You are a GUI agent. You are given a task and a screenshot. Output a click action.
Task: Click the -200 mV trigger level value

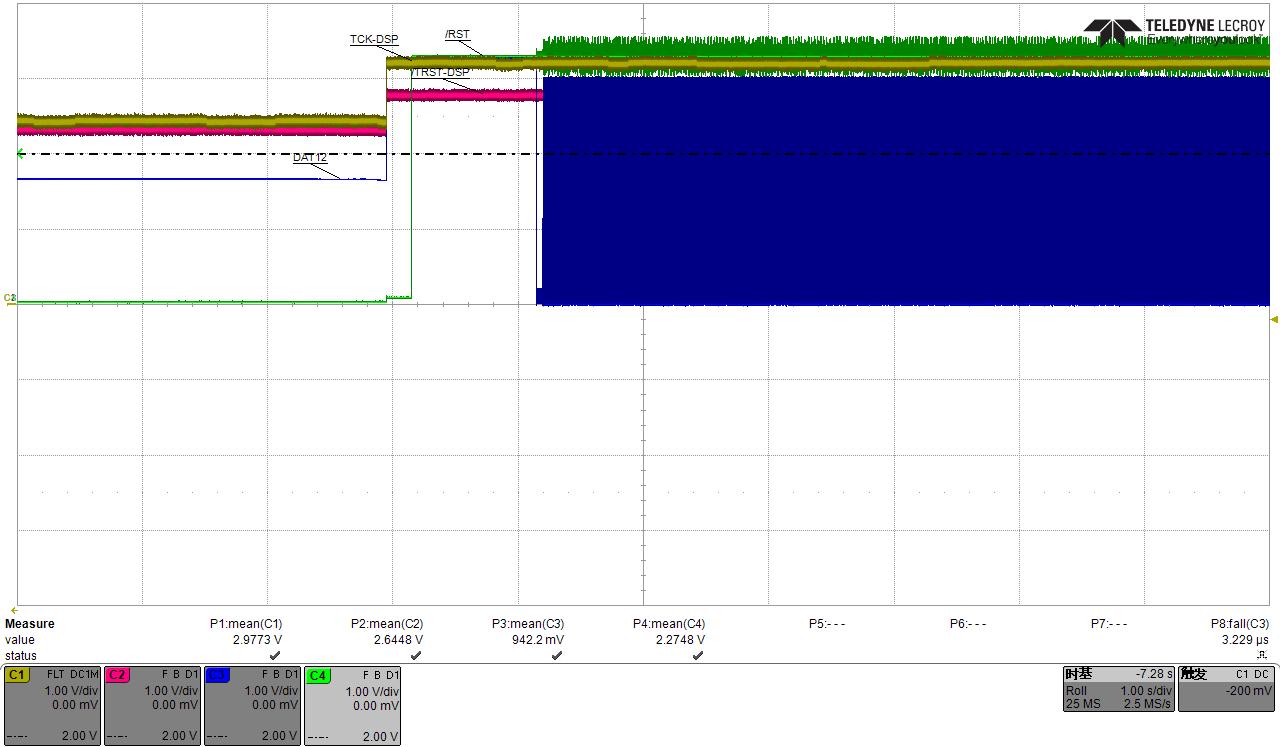click(1250, 691)
